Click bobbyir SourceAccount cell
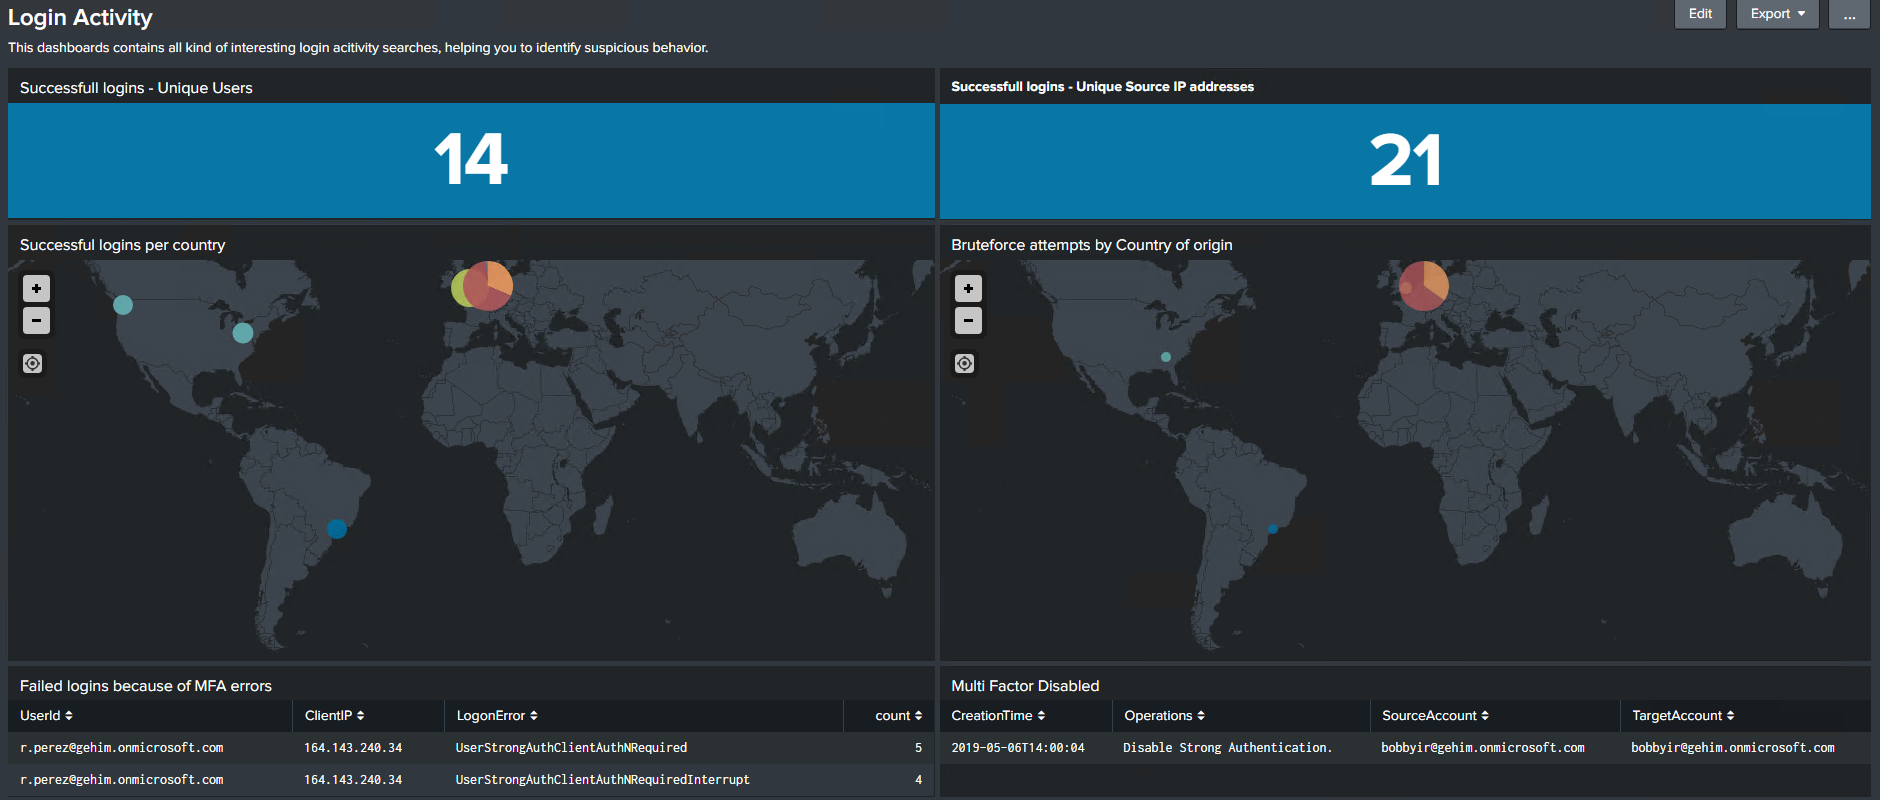1880x800 pixels. (1482, 748)
